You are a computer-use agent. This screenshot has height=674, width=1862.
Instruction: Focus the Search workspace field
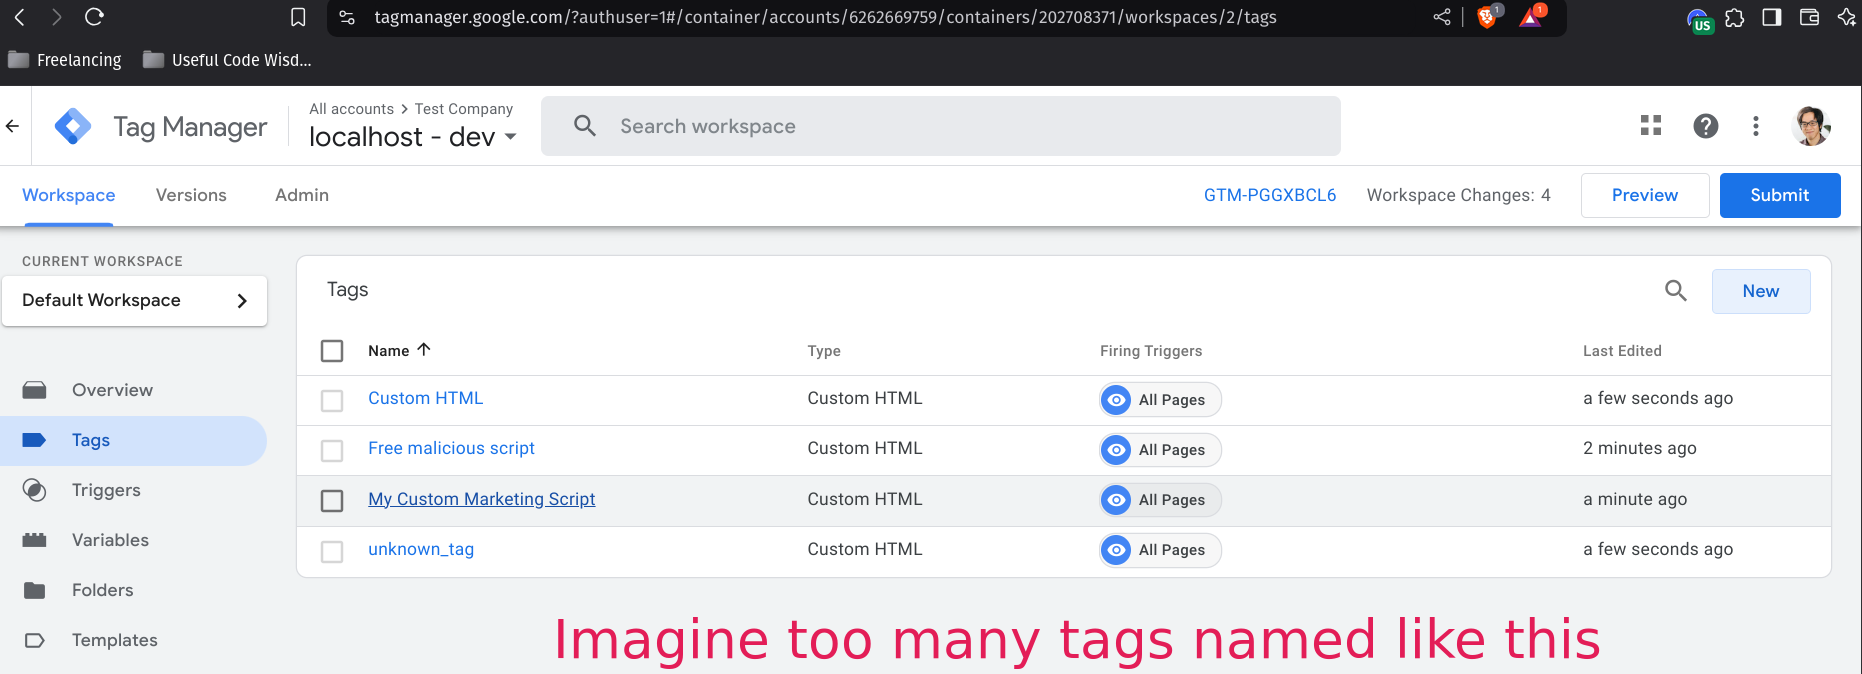pyautogui.click(x=940, y=126)
